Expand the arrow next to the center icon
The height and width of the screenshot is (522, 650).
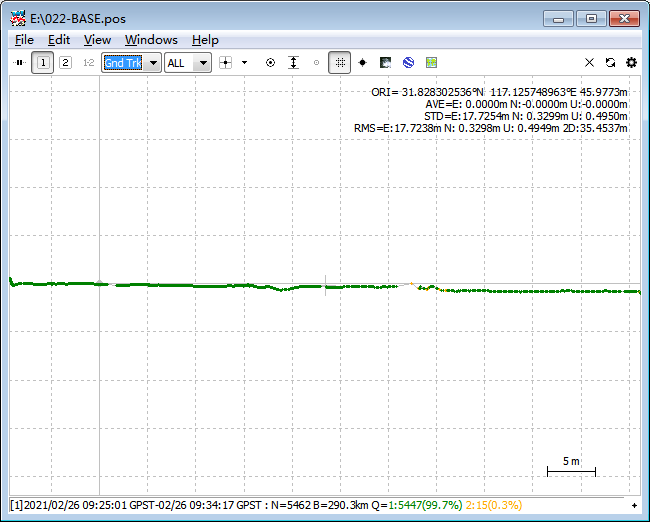click(x=244, y=63)
